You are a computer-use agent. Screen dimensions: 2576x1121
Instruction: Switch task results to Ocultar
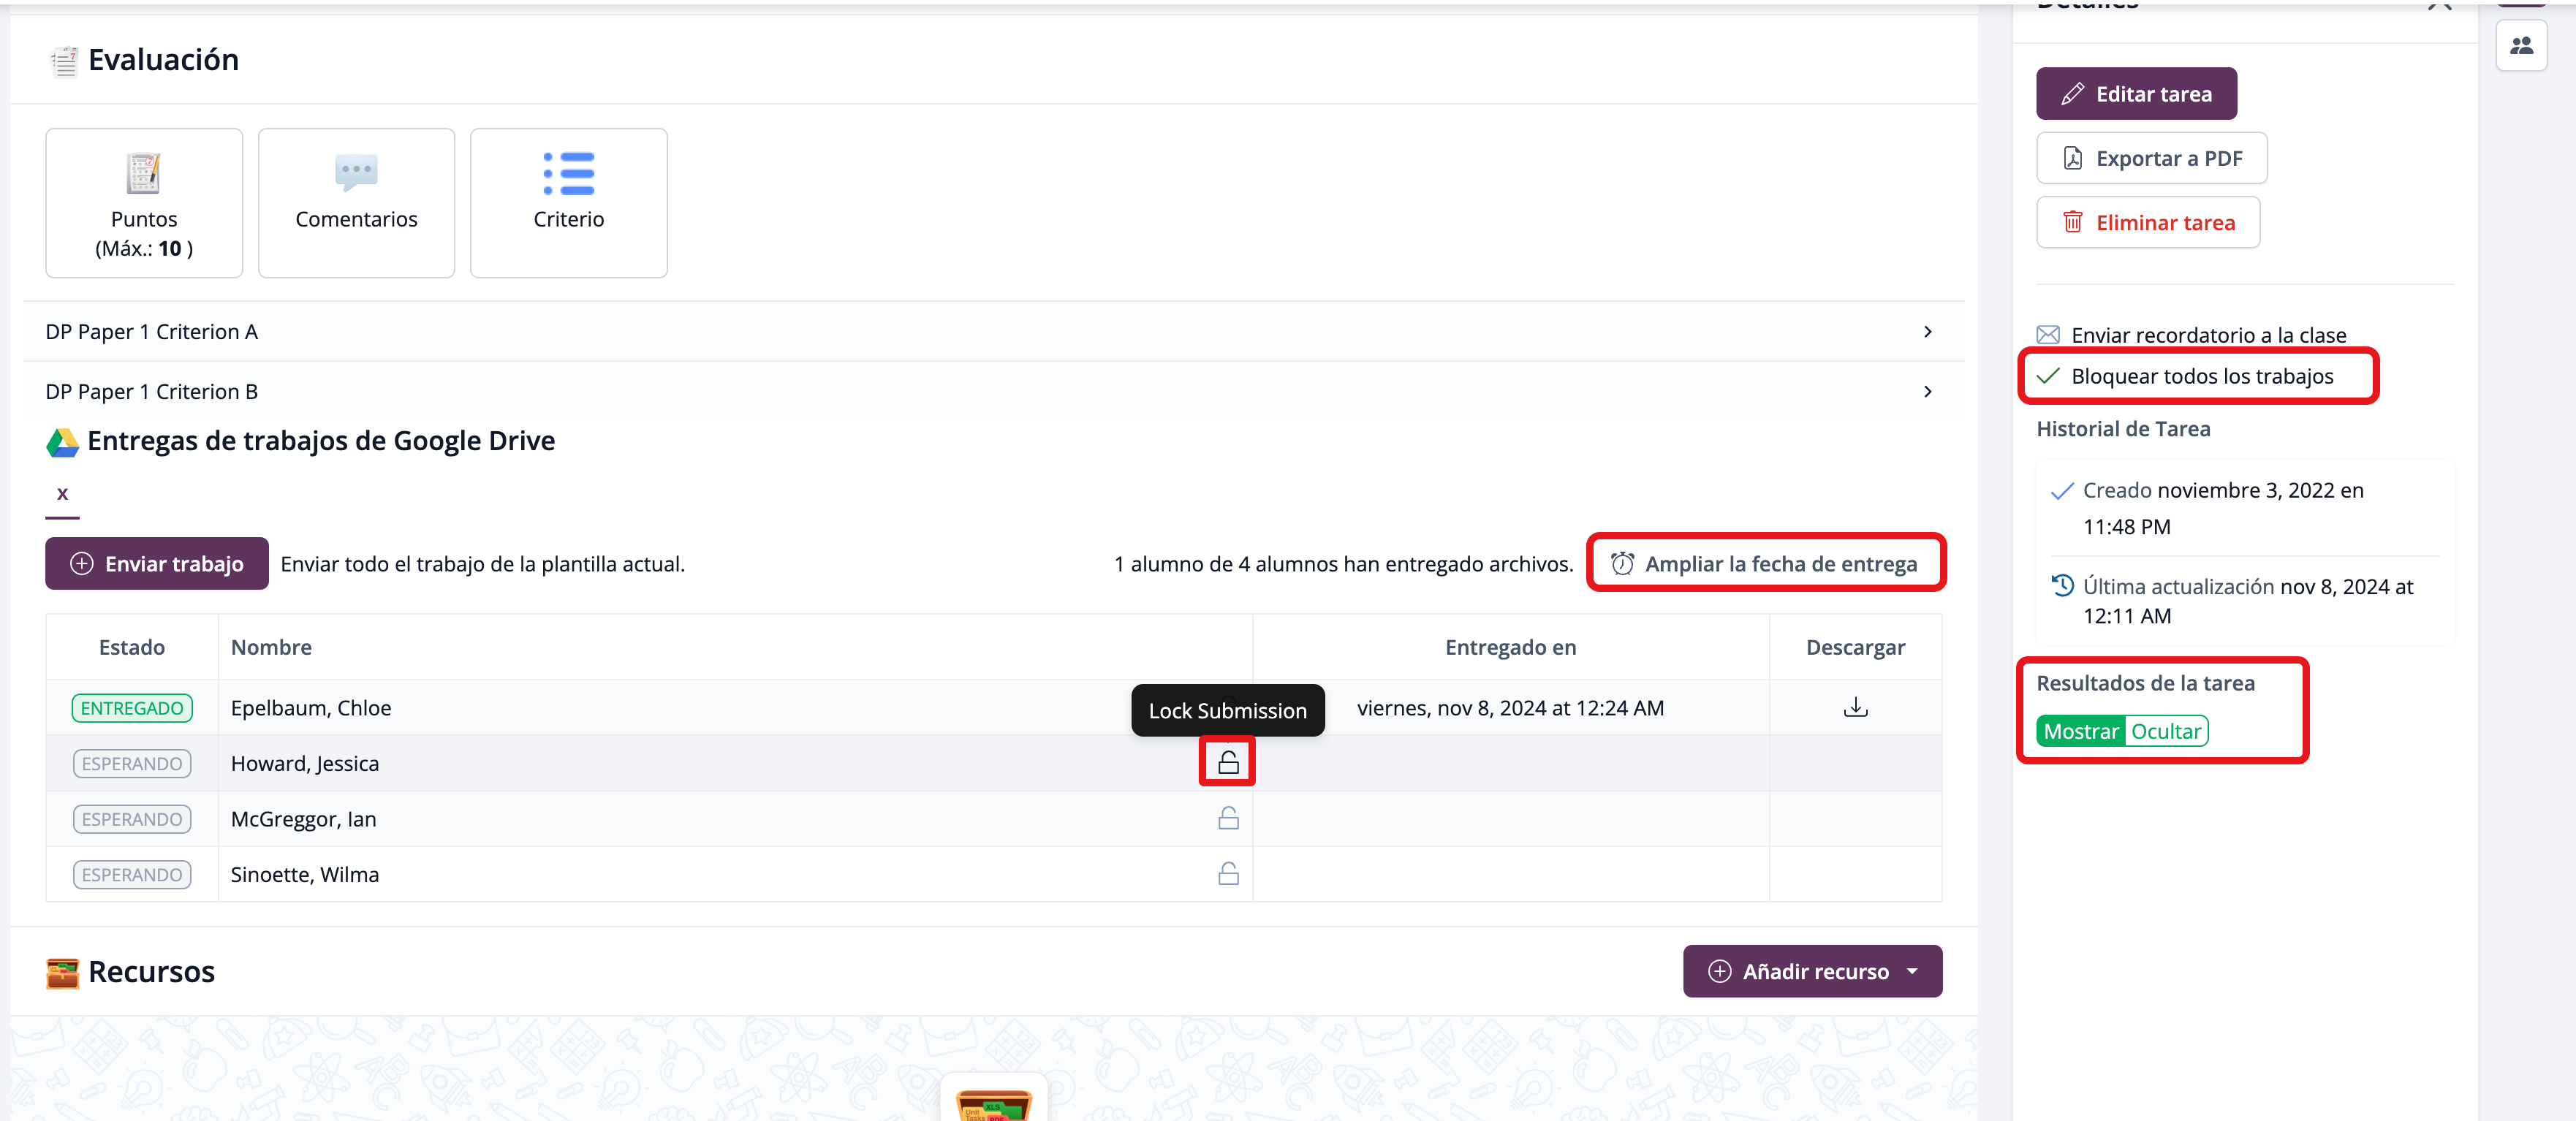(x=2165, y=731)
